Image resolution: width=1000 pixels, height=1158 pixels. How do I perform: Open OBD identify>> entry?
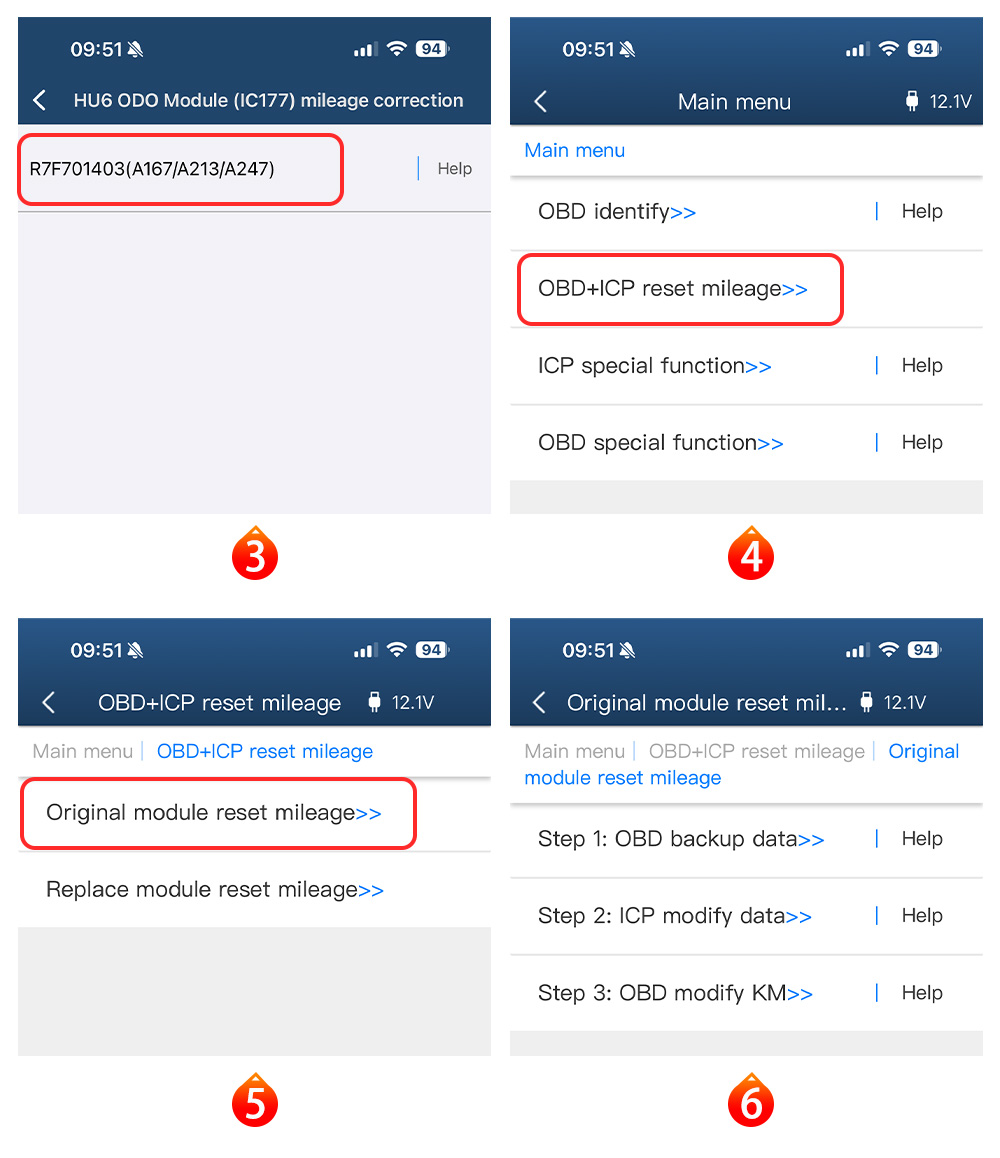point(617,212)
